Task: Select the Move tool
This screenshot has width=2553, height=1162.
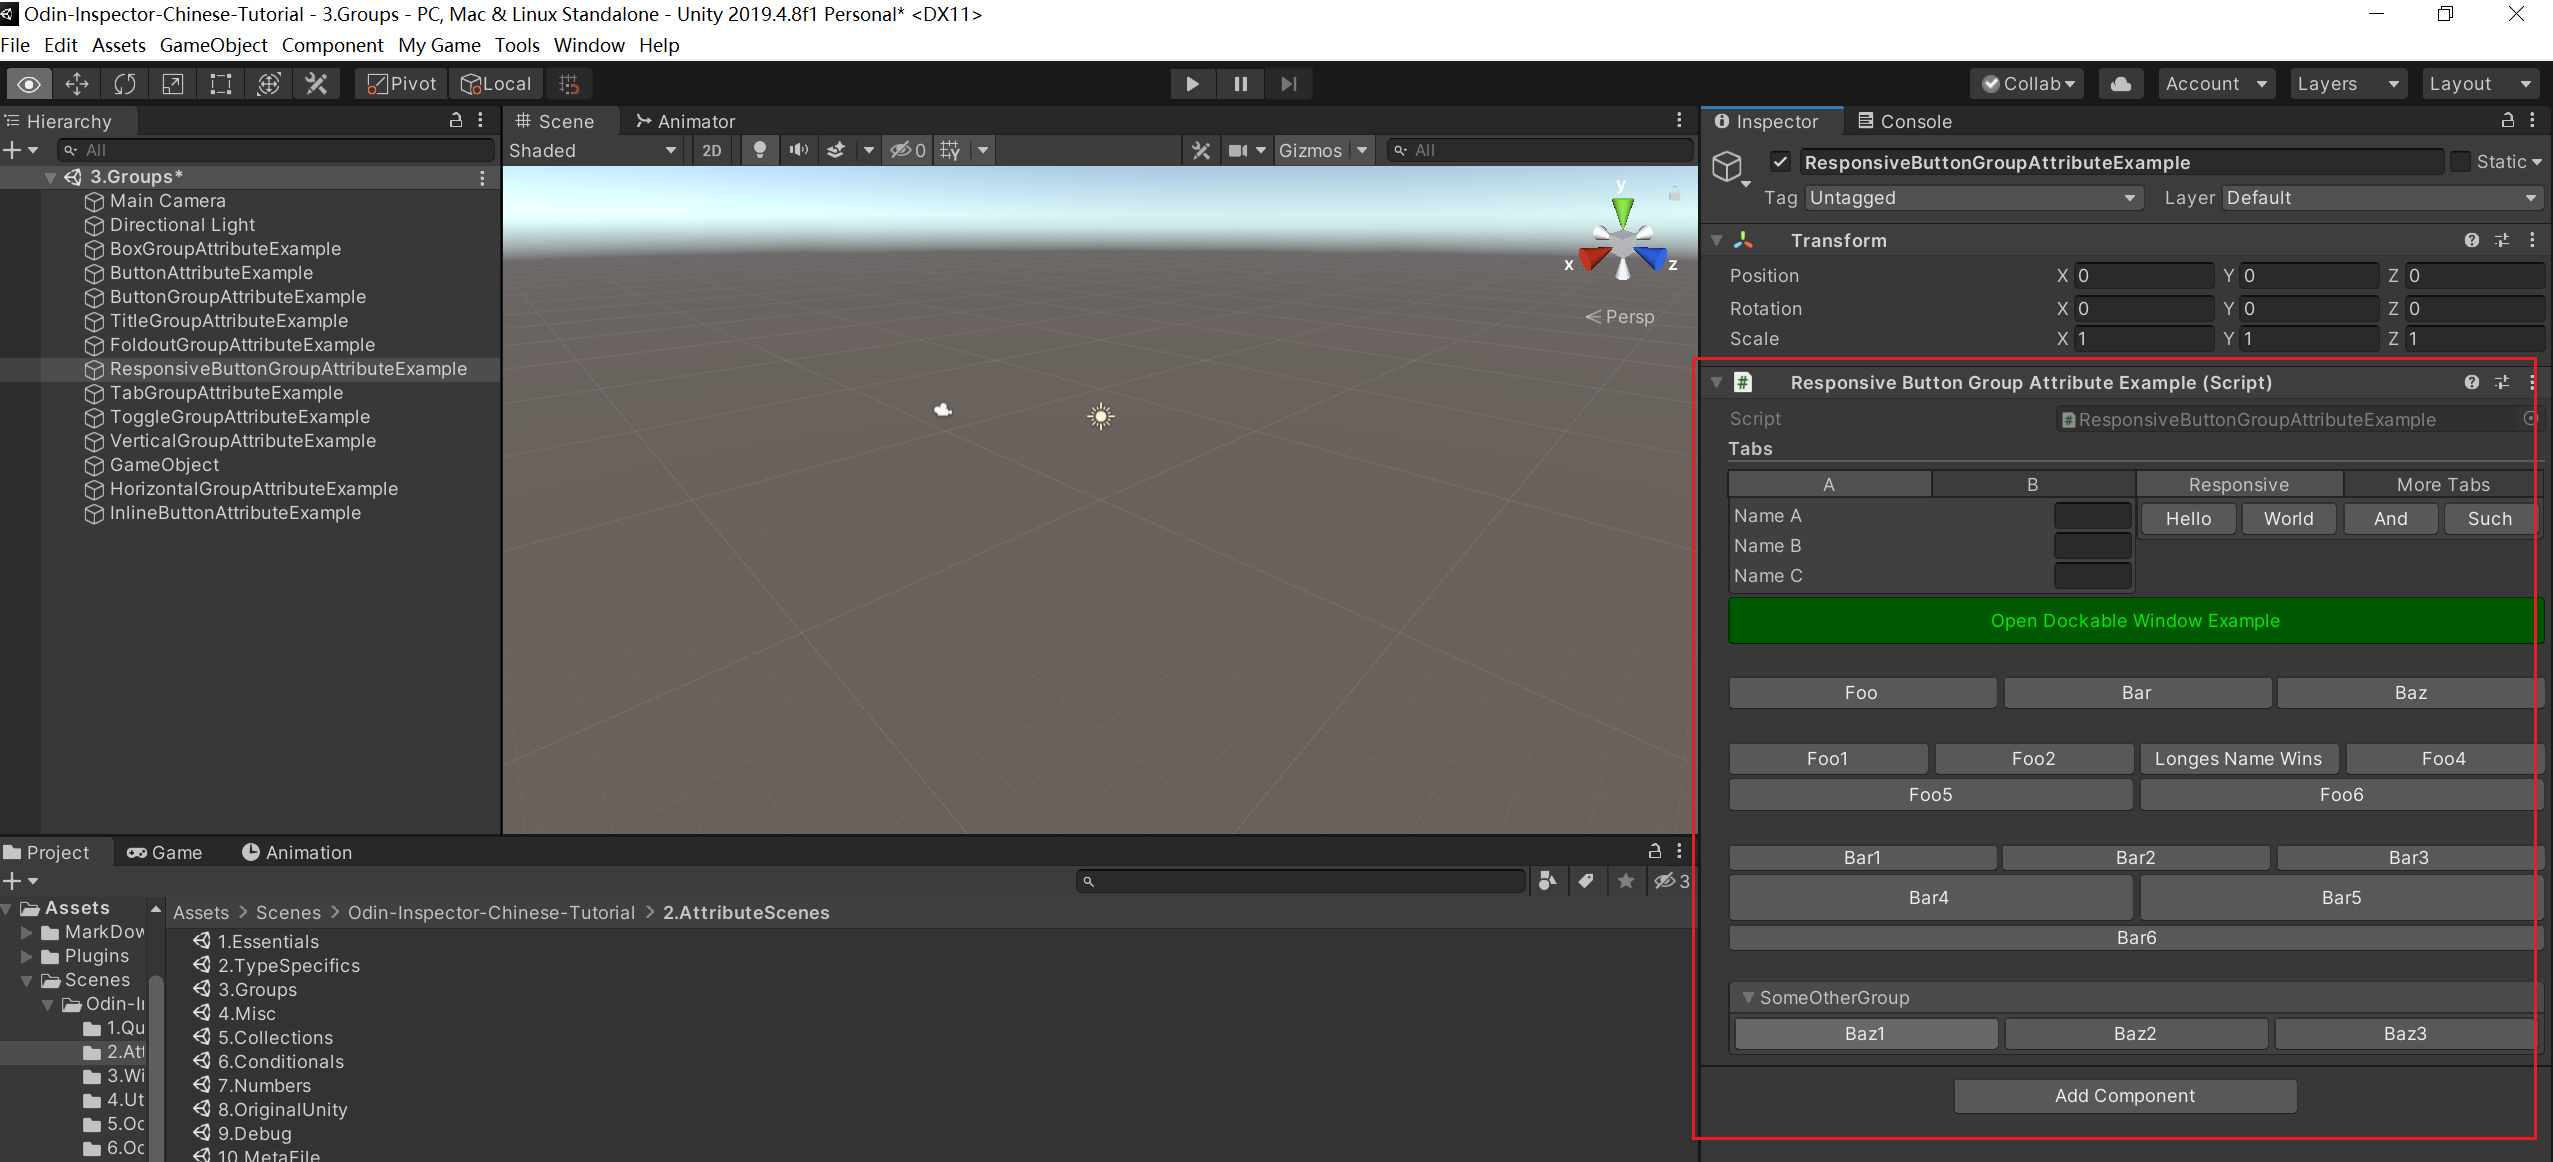Action: 77,84
